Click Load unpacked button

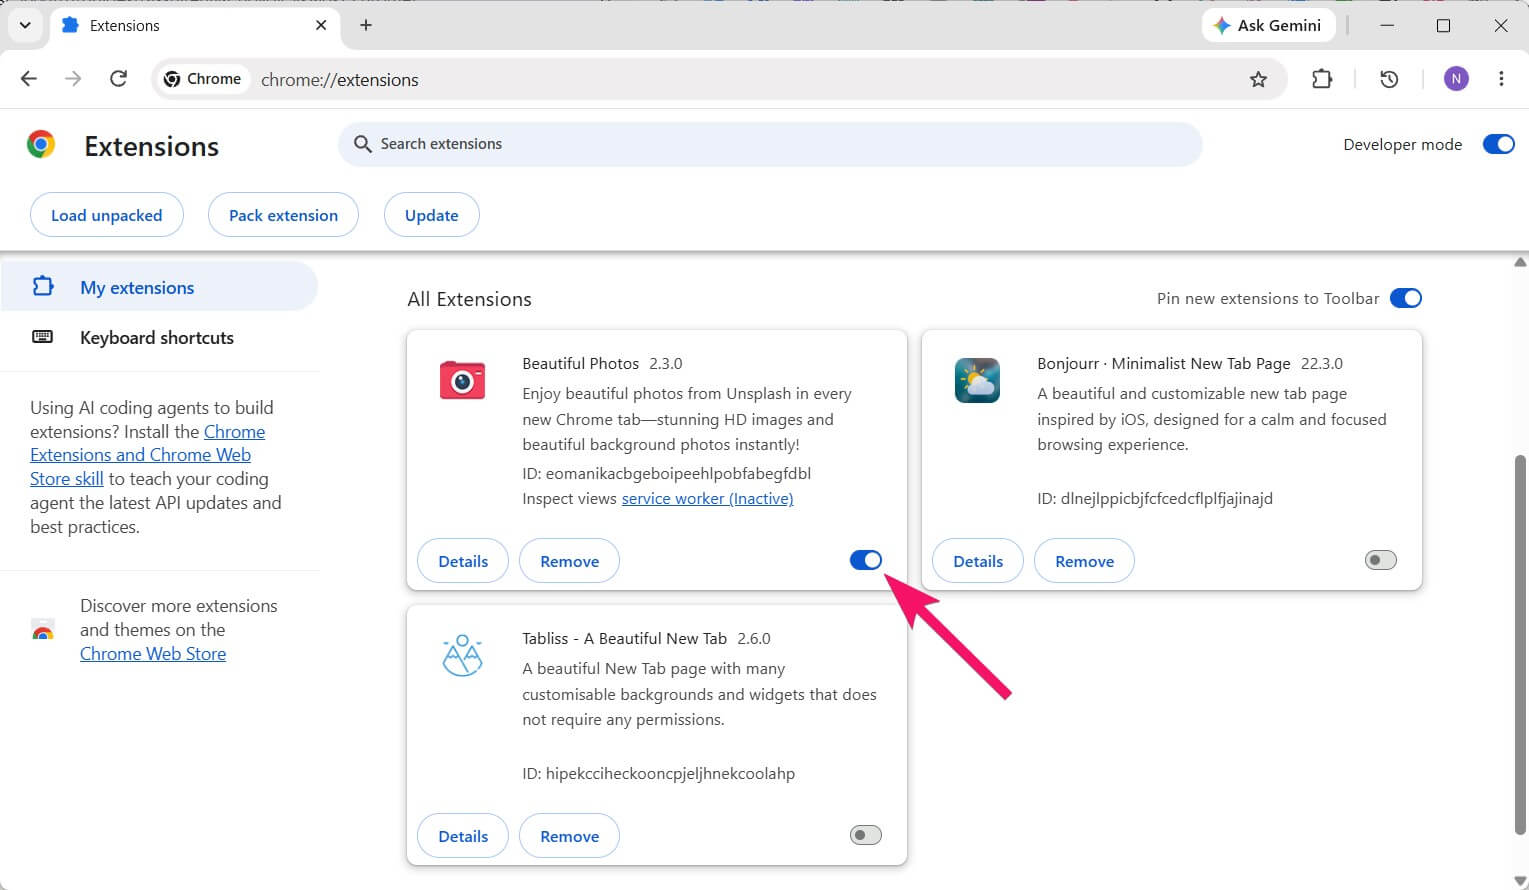(107, 215)
